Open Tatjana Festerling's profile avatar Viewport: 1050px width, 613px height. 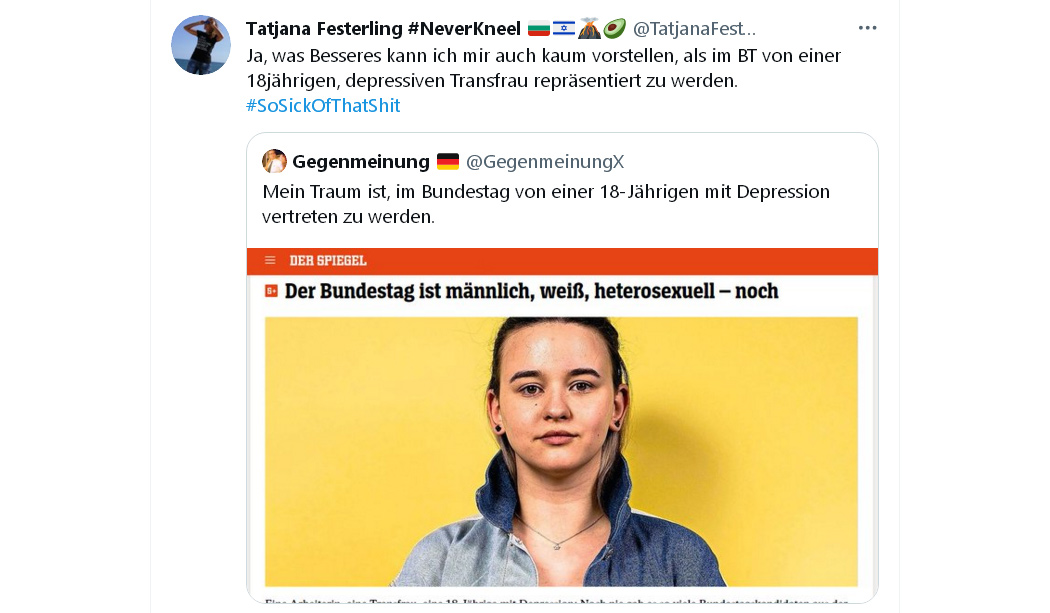201,45
